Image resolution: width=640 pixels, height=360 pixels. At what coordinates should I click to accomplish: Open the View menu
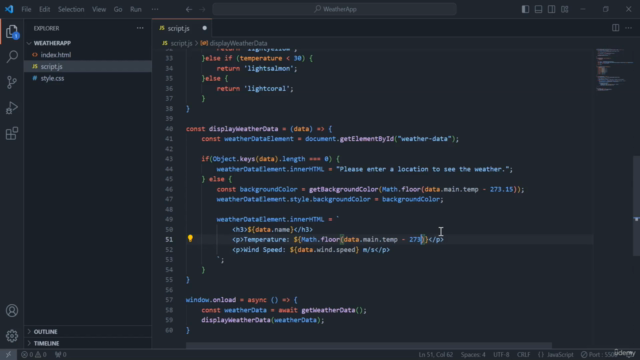(99, 9)
